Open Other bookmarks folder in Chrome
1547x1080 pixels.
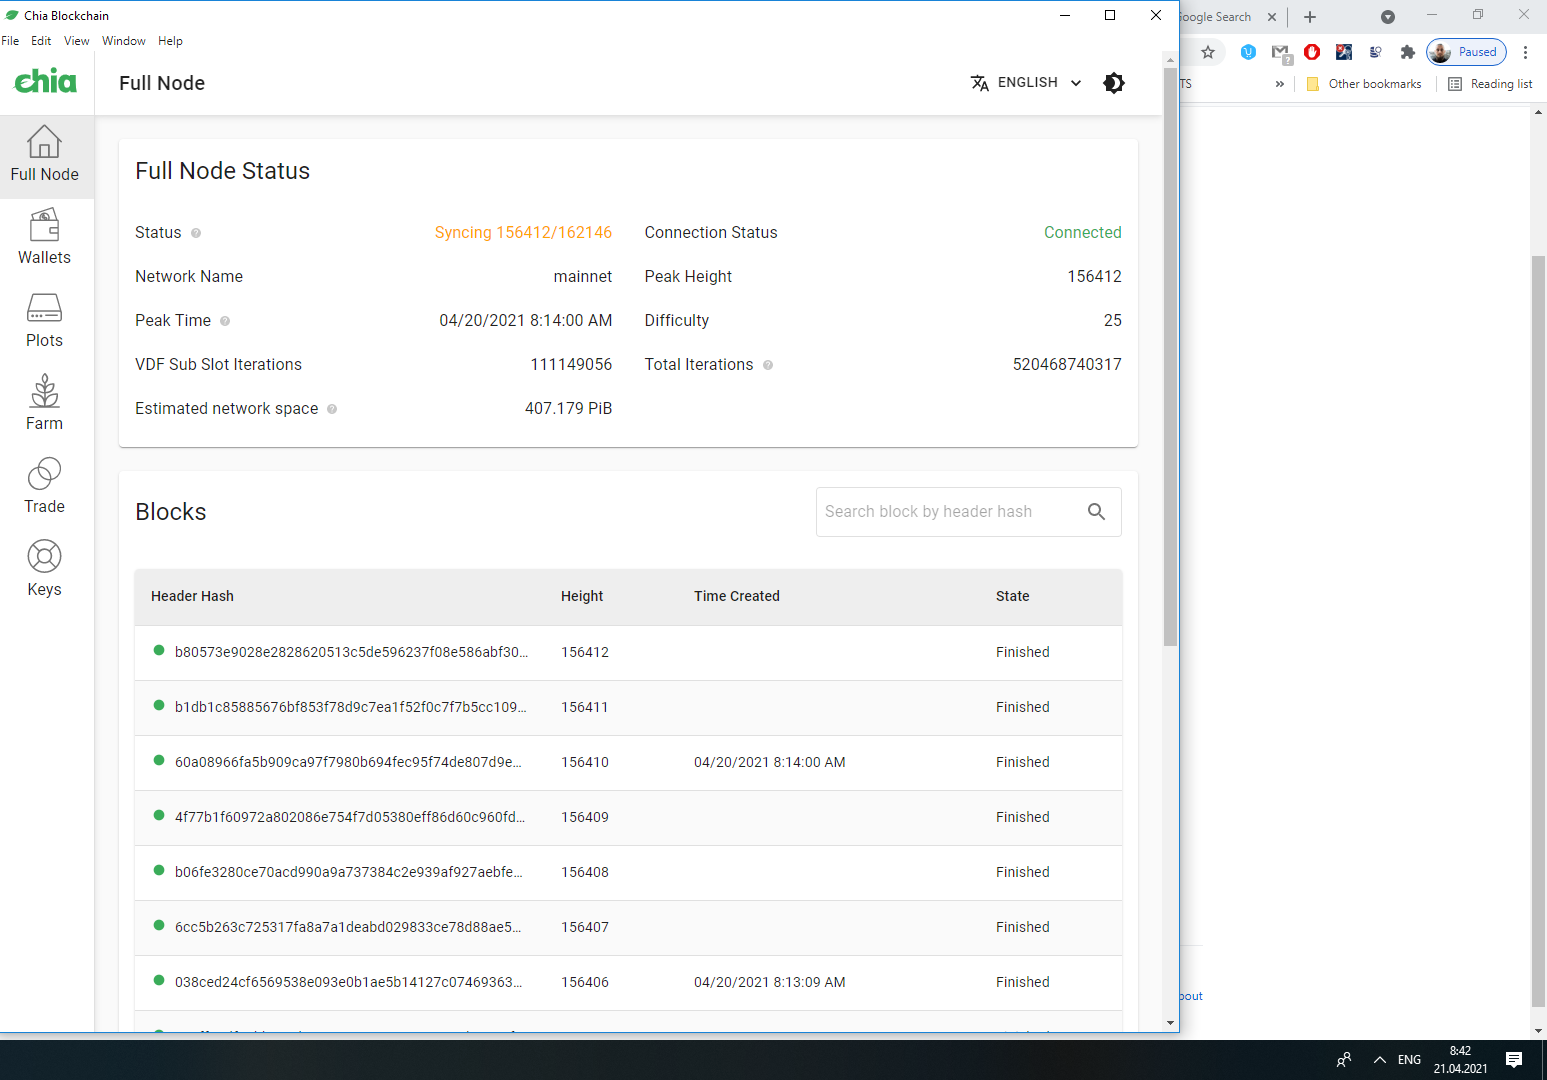point(1364,84)
